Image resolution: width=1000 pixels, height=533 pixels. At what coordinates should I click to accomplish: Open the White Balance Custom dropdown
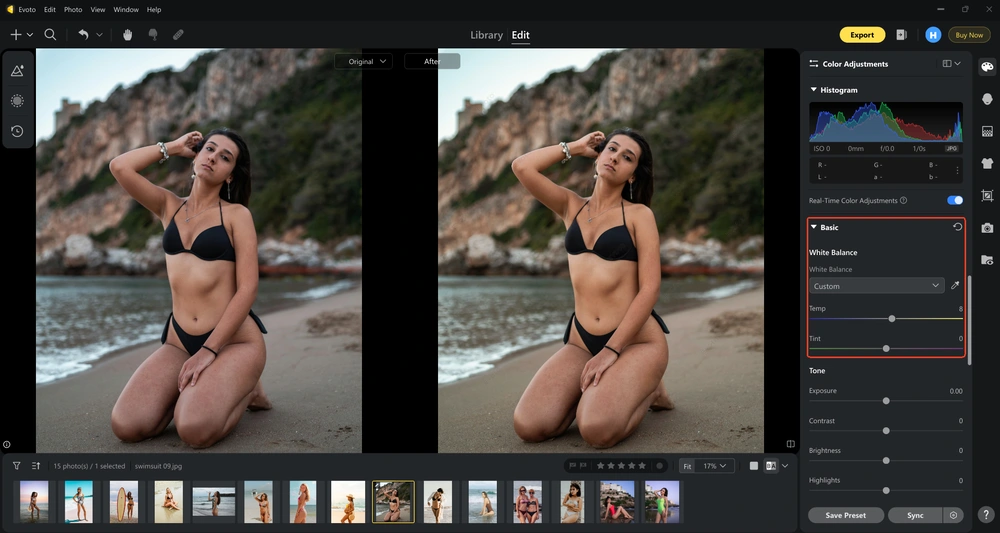pos(876,286)
